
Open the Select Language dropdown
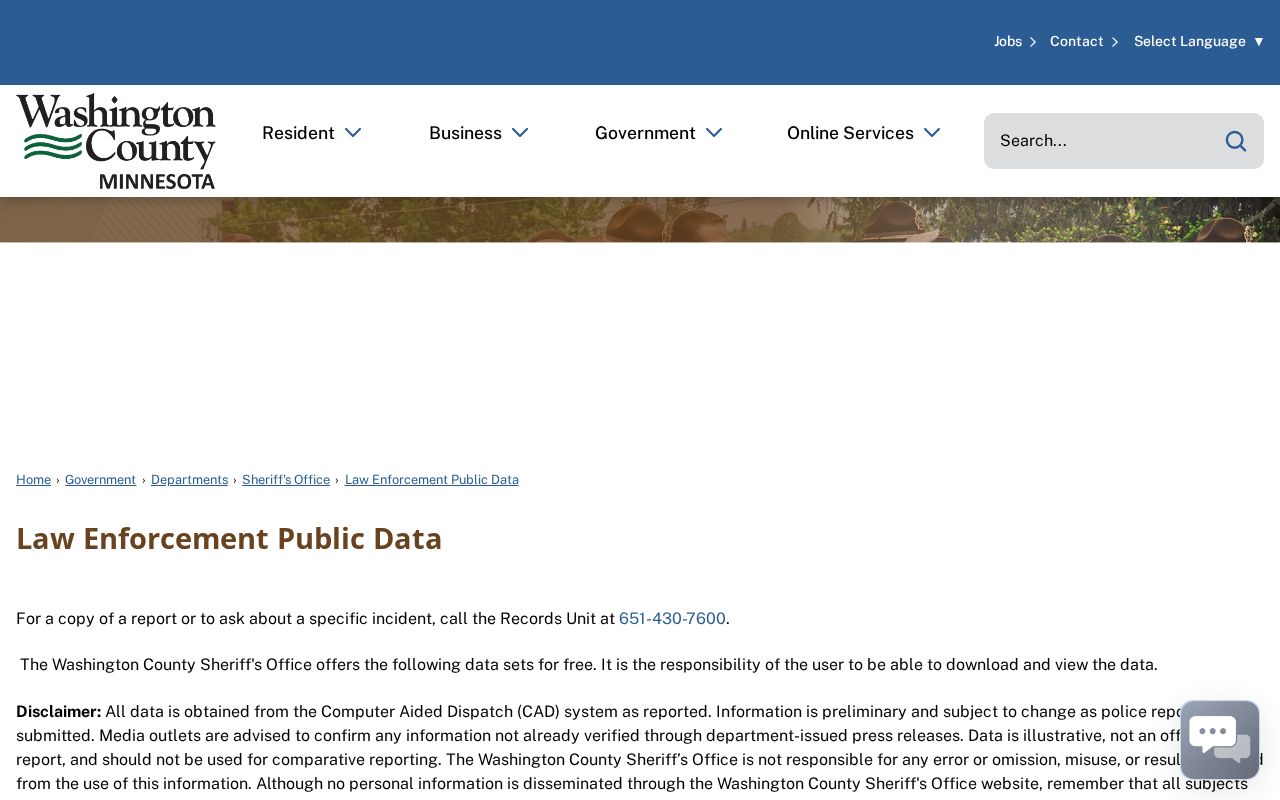pos(1199,41)
